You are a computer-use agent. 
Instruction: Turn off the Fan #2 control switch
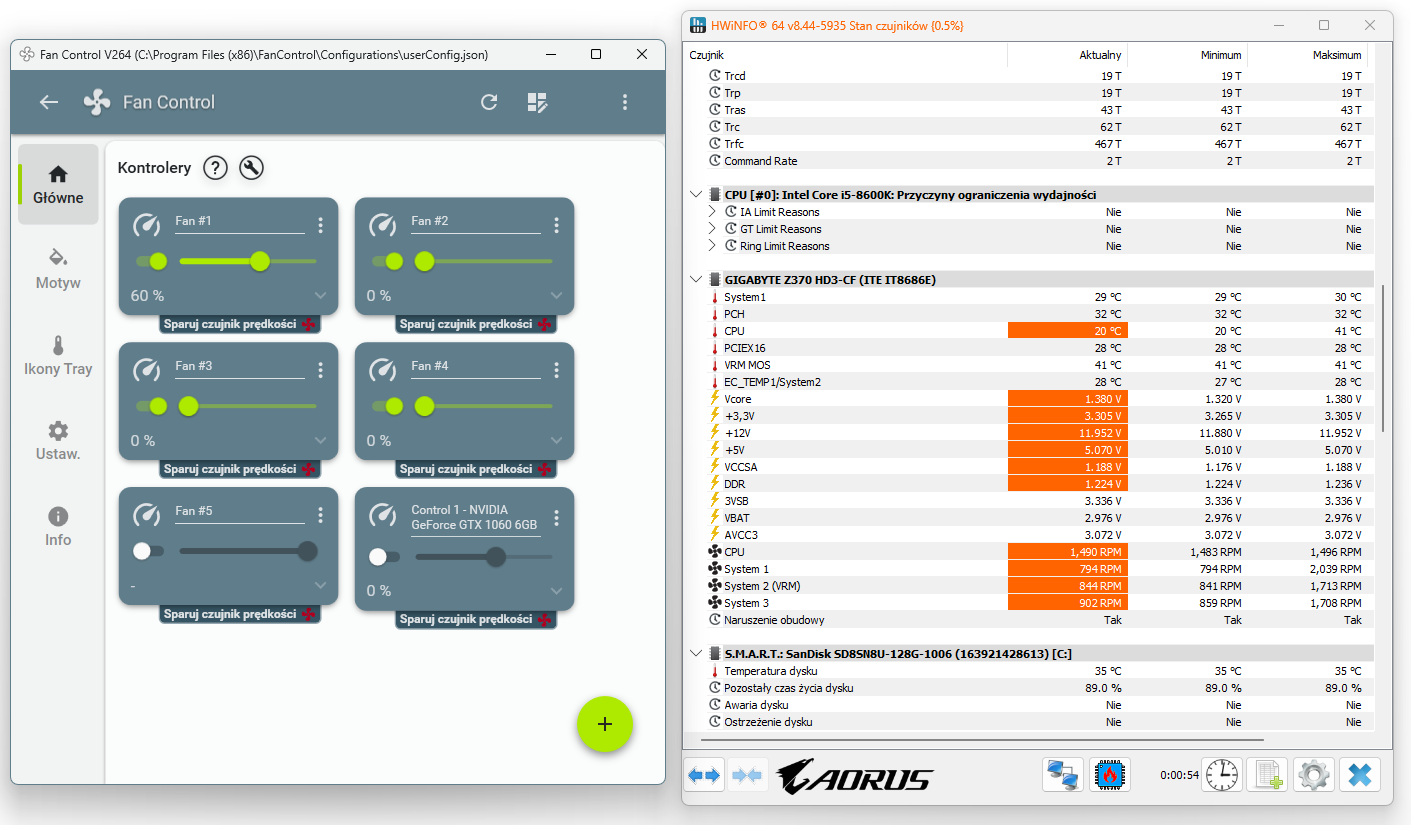tap(387, 262)
